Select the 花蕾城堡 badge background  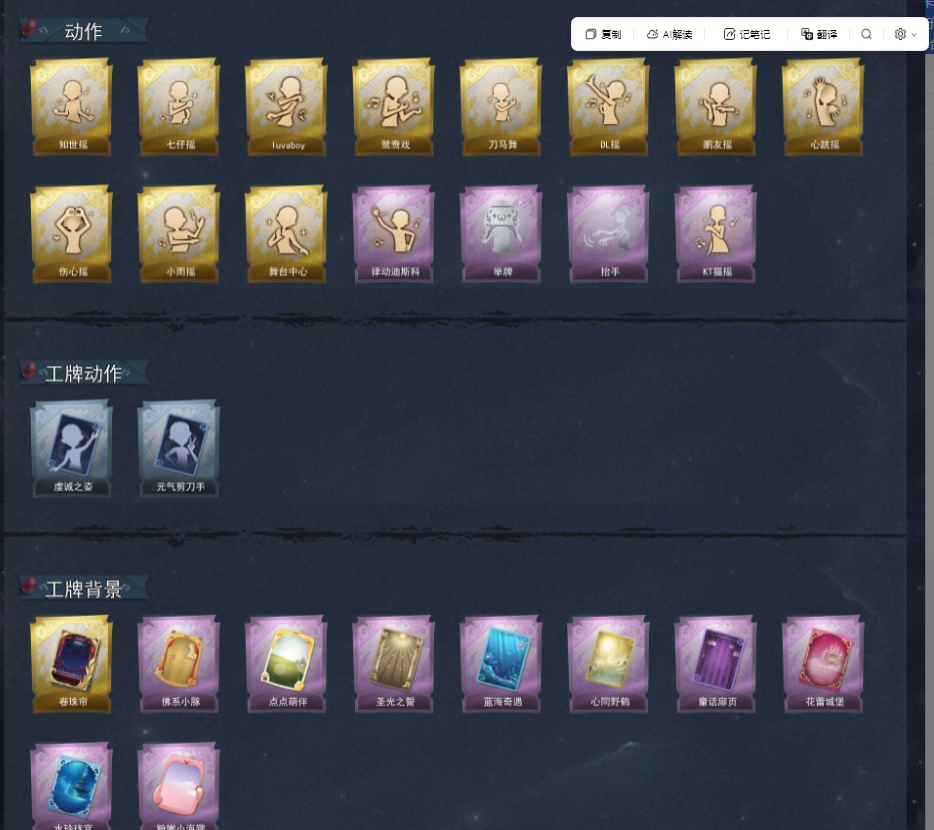pyautogui.click(x=823, y=664)
